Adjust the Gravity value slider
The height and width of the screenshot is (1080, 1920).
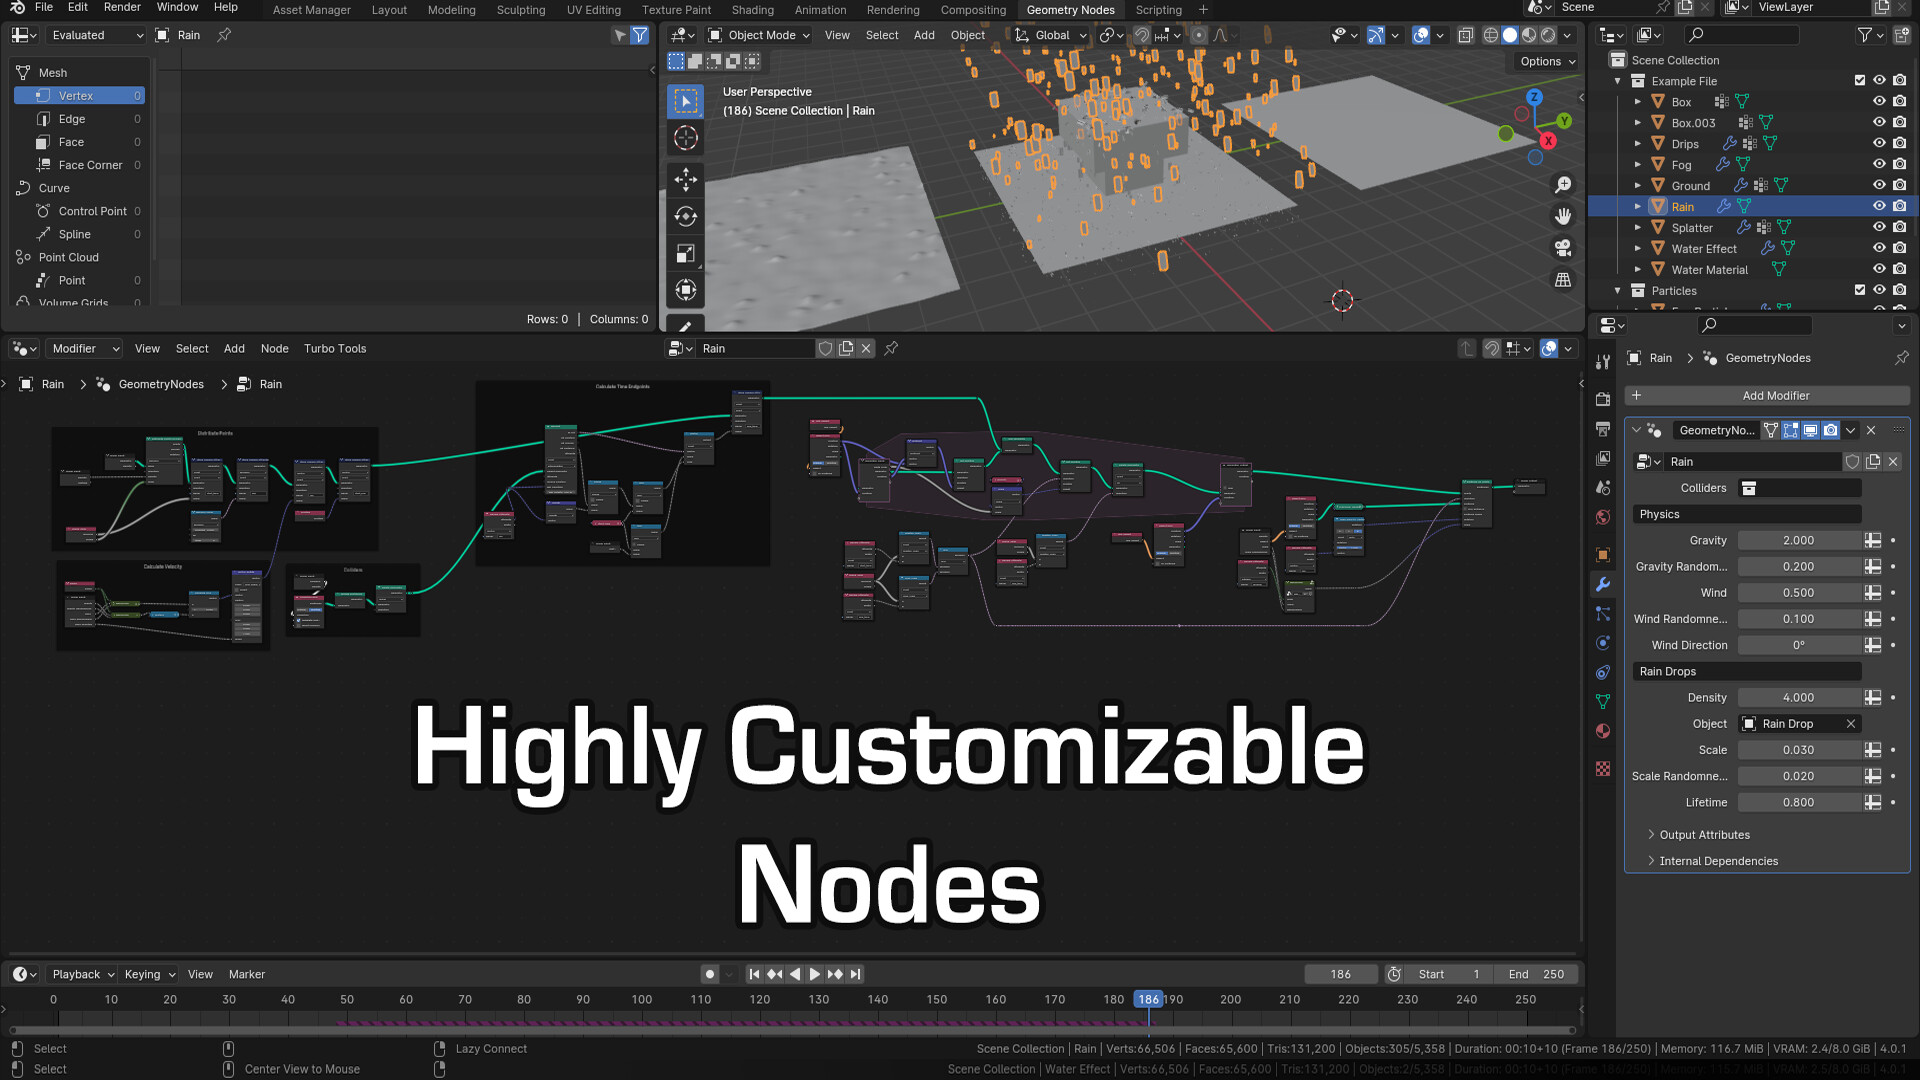(x=1800, y=540)
